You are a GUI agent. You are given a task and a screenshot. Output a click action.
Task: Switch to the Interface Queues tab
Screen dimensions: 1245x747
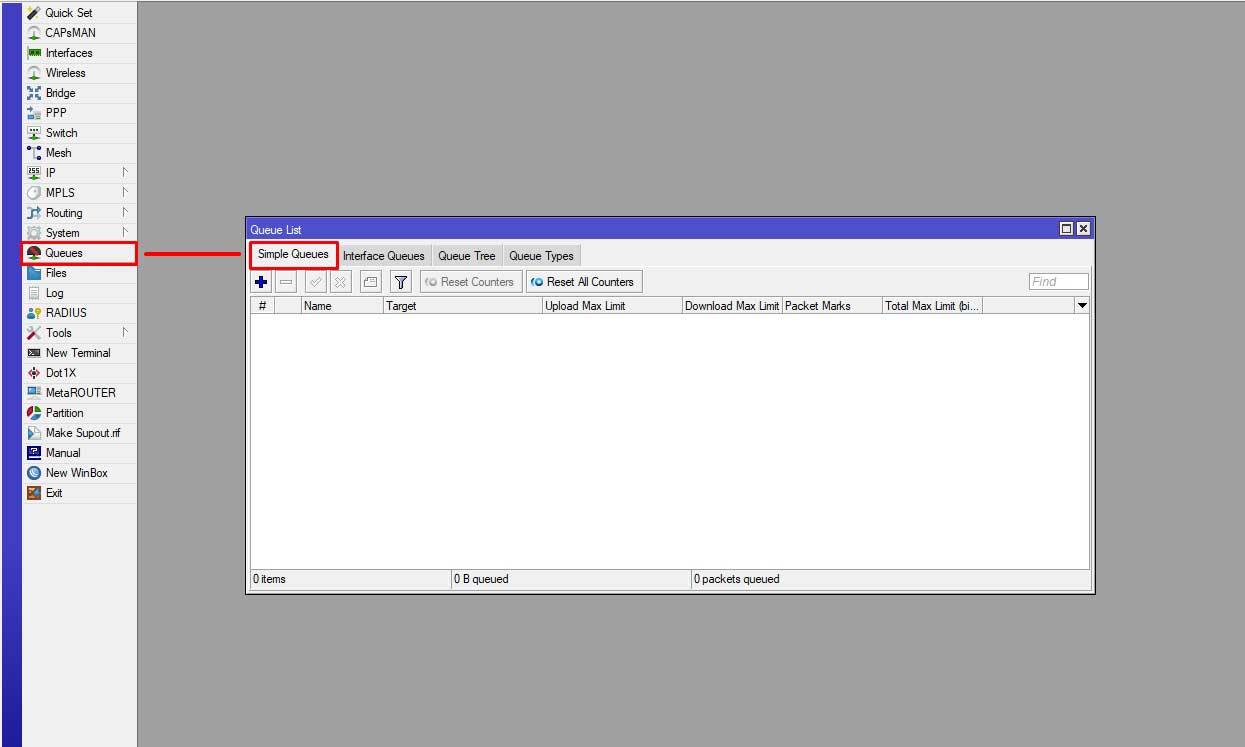click(384, 255)
